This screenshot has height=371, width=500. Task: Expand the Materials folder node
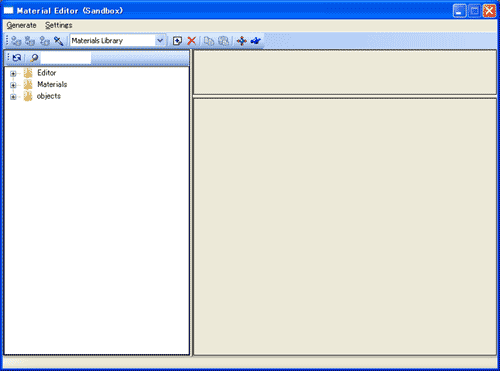pos(13,85)
